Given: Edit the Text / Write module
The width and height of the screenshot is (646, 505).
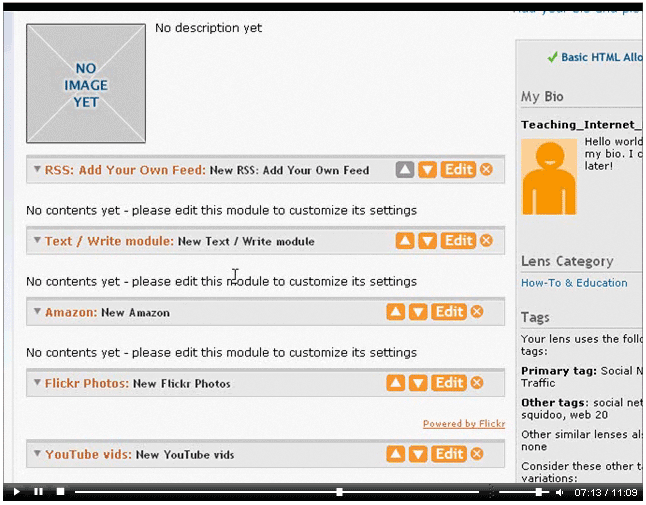Looking at the screenshot, I should pos(458,241).
